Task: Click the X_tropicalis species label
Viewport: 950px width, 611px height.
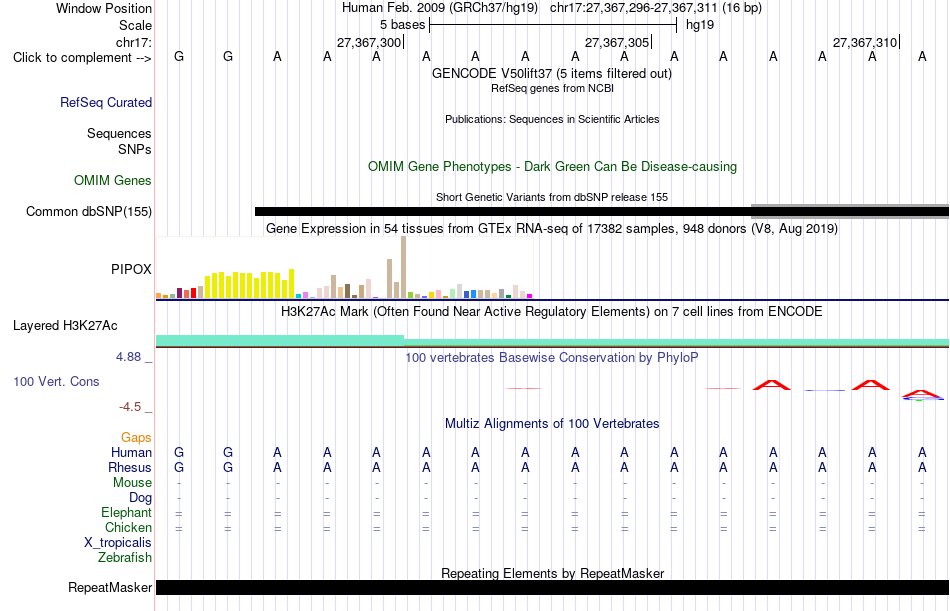Action: click(118, 543)
